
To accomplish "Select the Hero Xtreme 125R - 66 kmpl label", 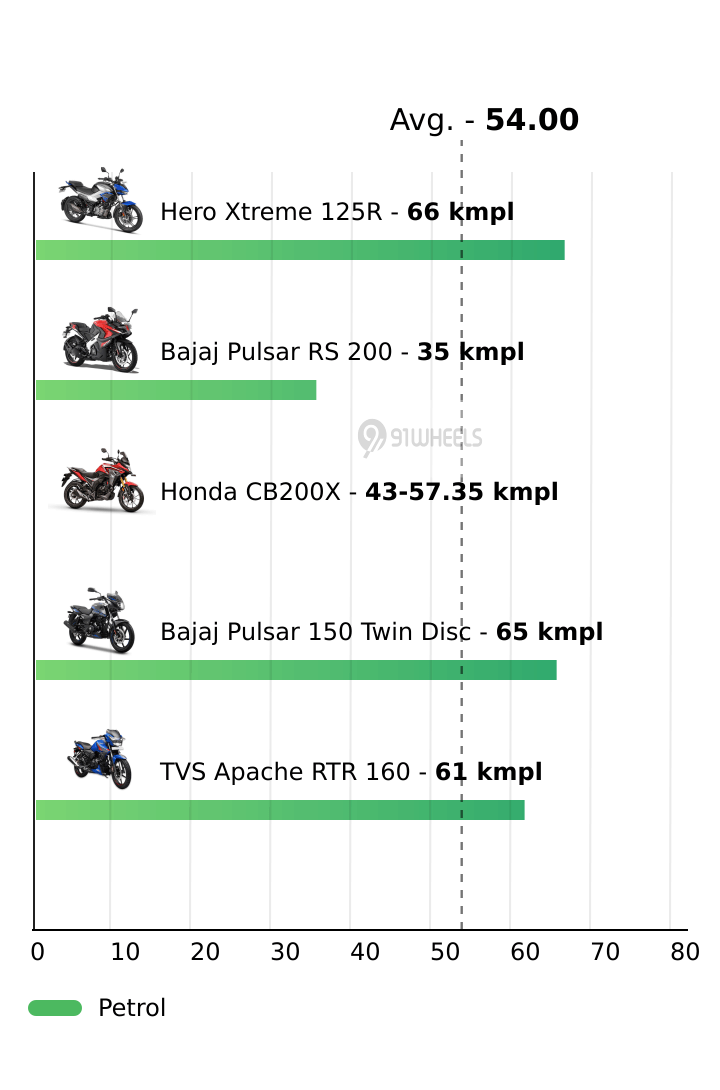I will (337, 212).
